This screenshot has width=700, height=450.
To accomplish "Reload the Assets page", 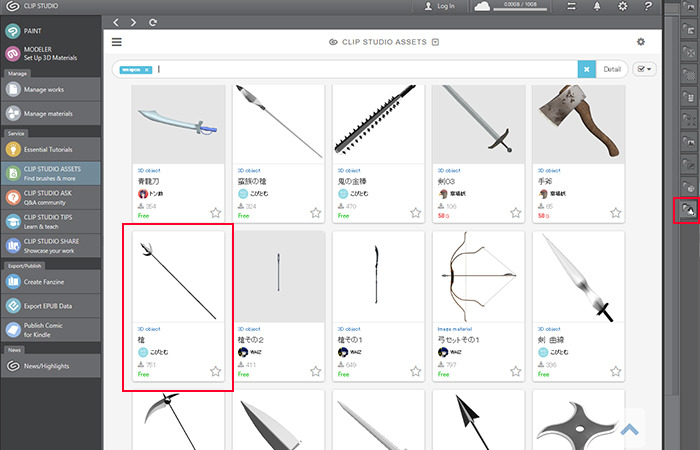I will click(x=153, y=22).
